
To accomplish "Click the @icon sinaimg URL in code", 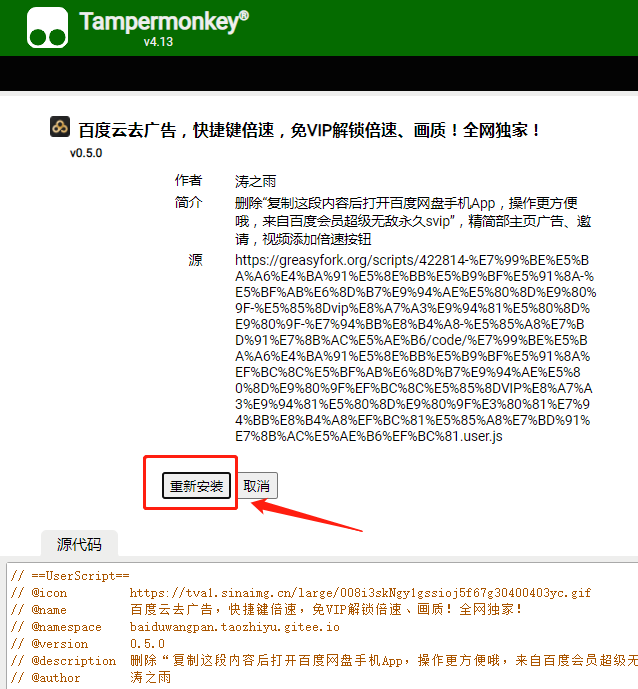I will tap(360, 593).
